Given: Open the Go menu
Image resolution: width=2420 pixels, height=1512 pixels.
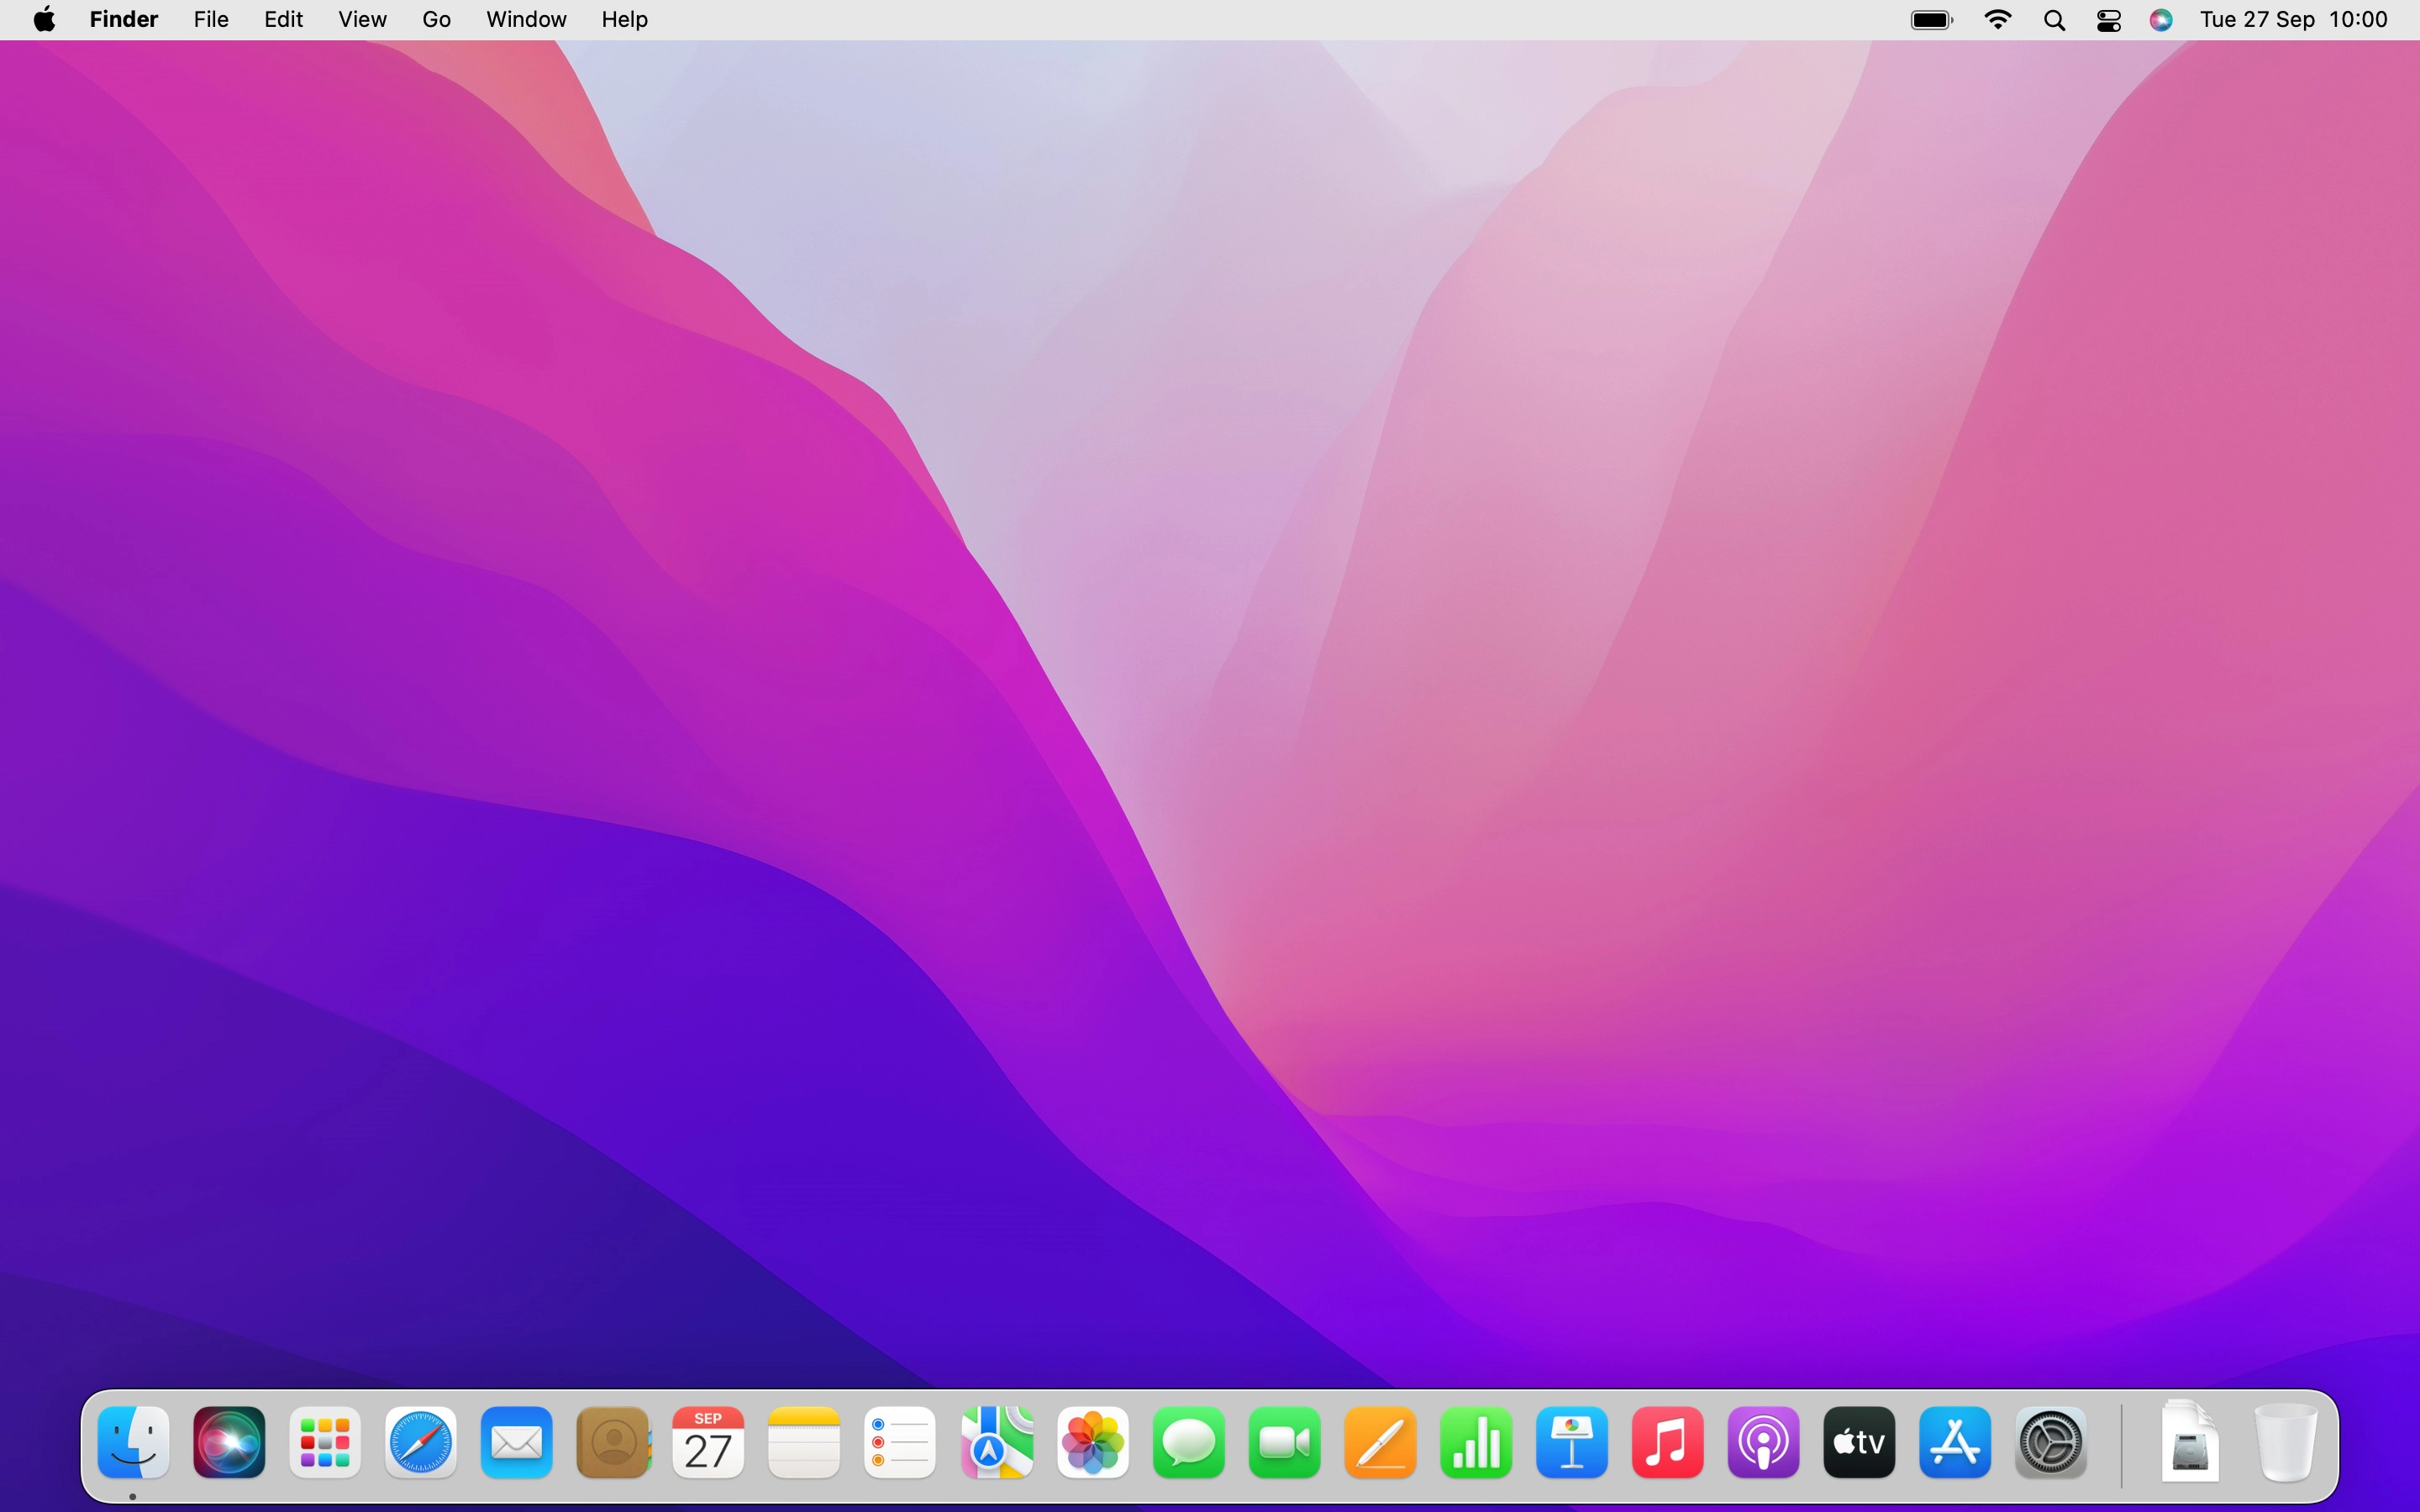Looking at the screenshot, I should 436,20.
